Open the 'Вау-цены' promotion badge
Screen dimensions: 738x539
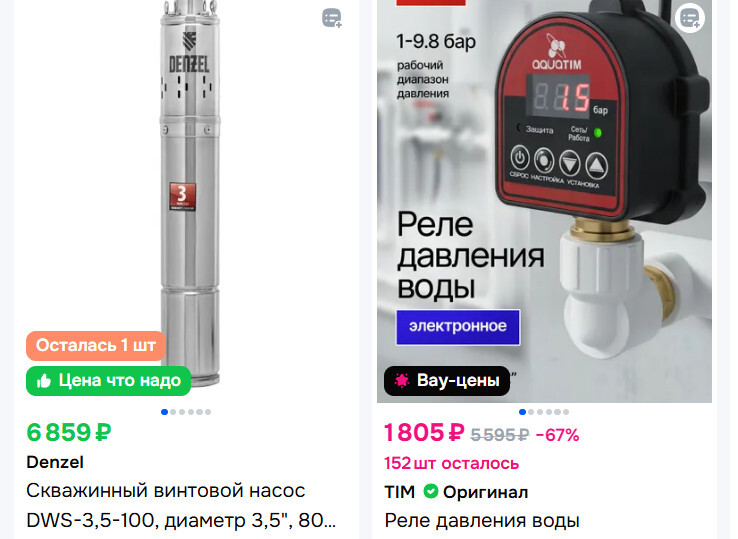[x=447, y=380]
